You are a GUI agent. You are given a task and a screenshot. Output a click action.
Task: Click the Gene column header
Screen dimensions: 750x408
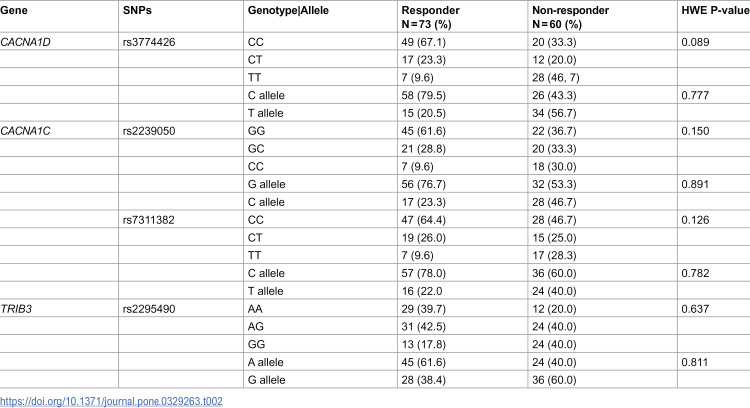[x=14, y=11]
